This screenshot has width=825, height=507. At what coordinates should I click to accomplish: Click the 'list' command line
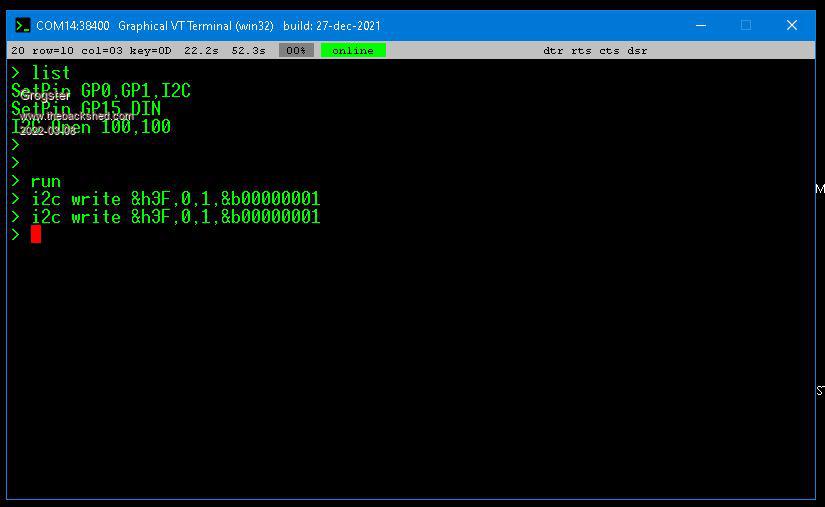coord(50,73)
